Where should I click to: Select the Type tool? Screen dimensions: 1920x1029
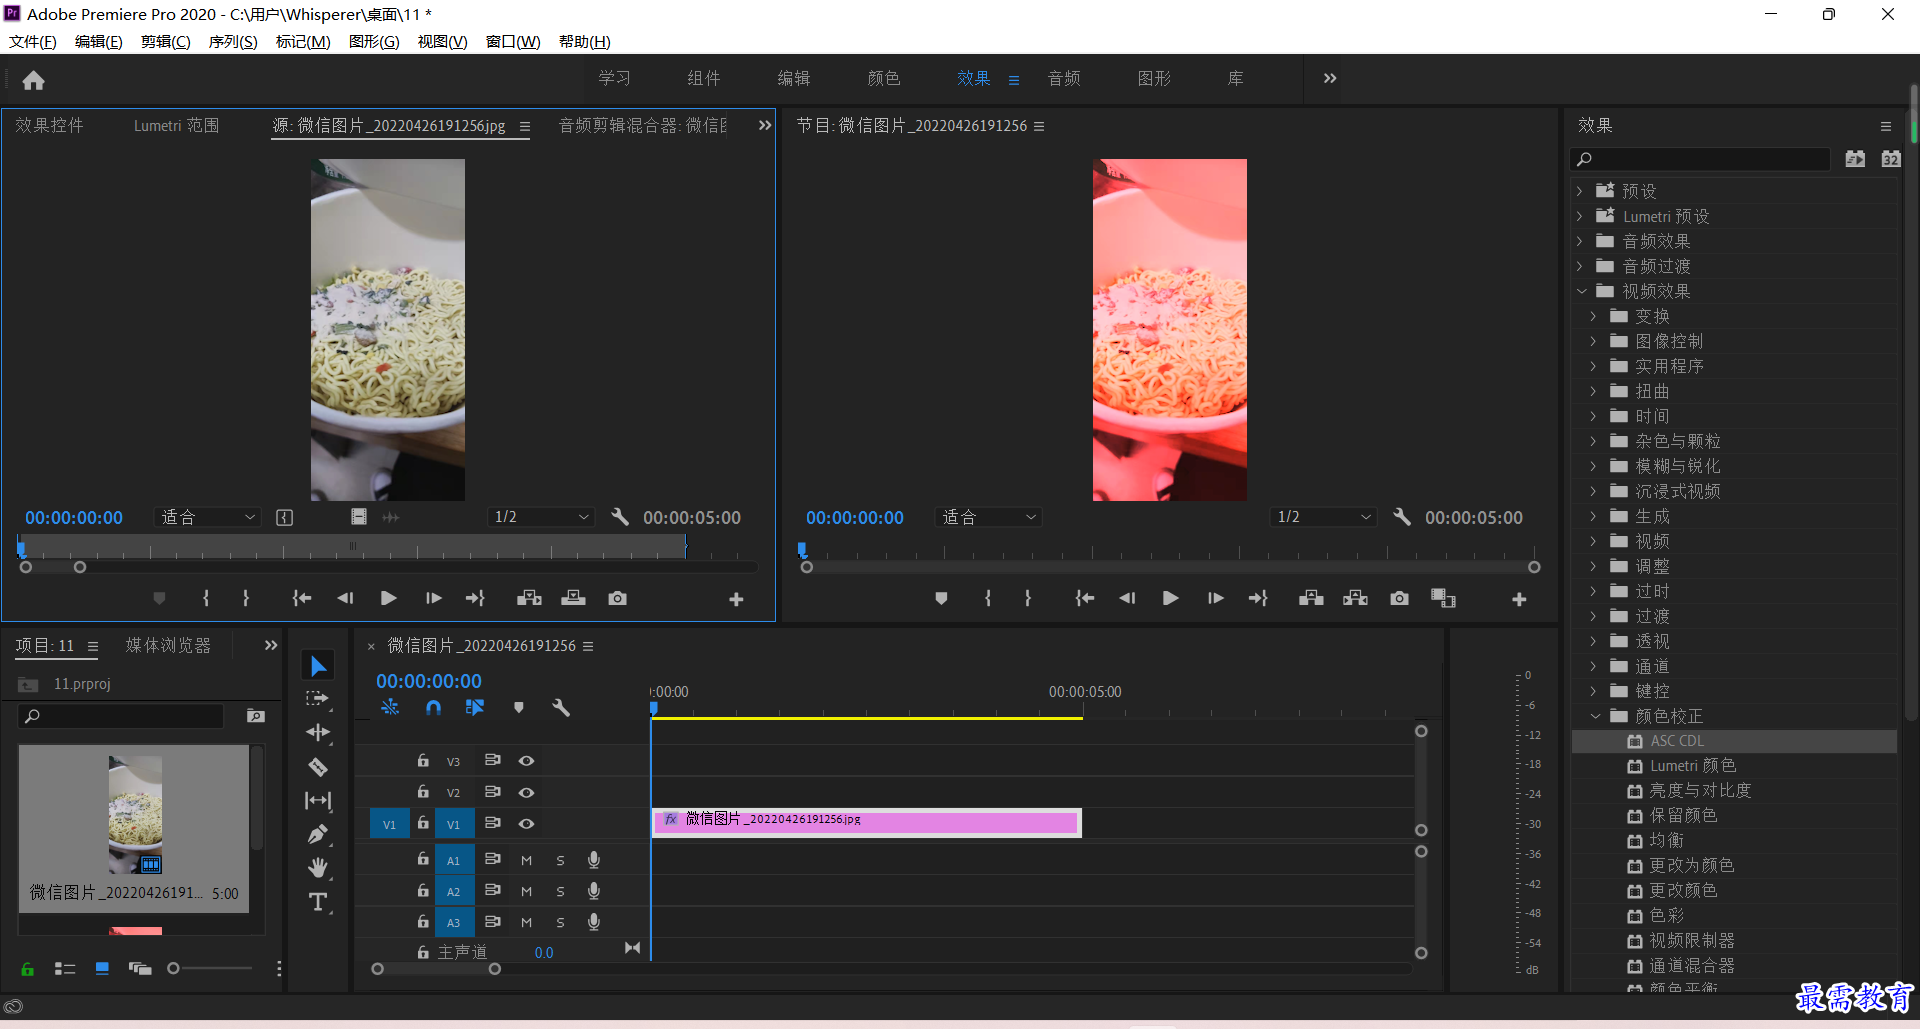318,902
